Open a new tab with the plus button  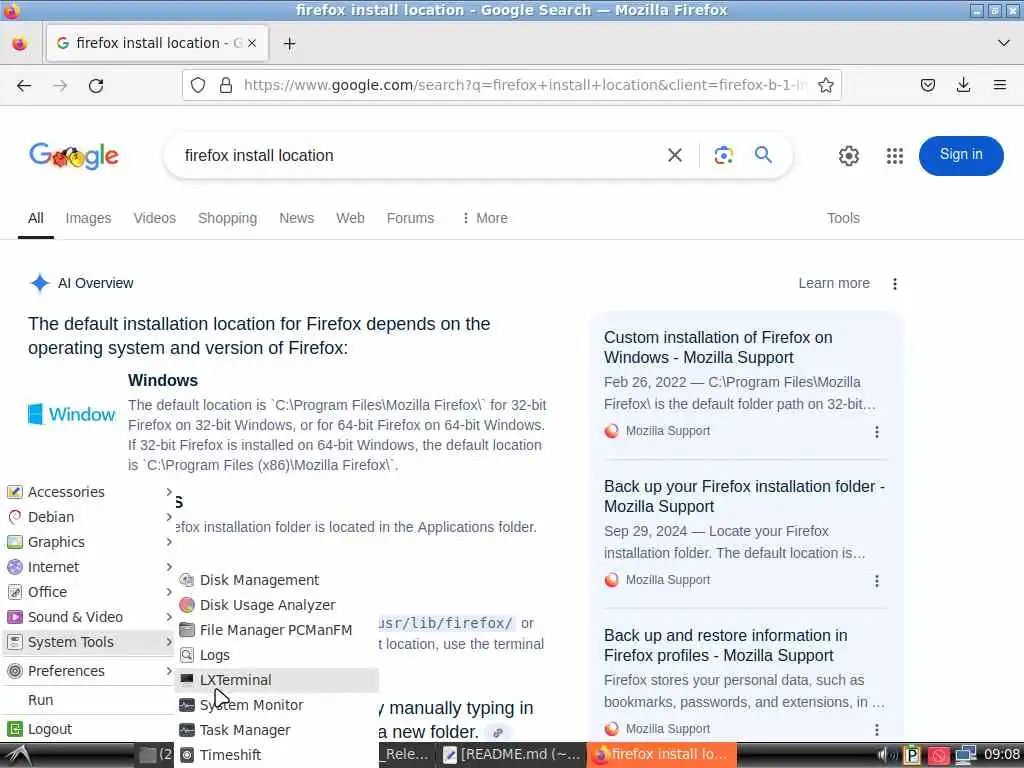coord(289,44)
